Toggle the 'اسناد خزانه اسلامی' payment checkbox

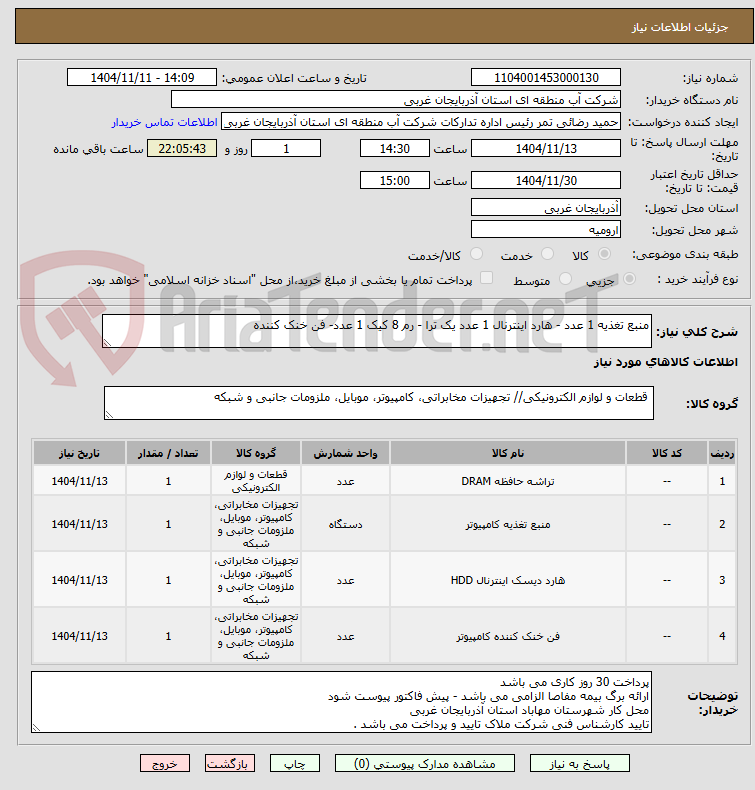tap(487, 278)
